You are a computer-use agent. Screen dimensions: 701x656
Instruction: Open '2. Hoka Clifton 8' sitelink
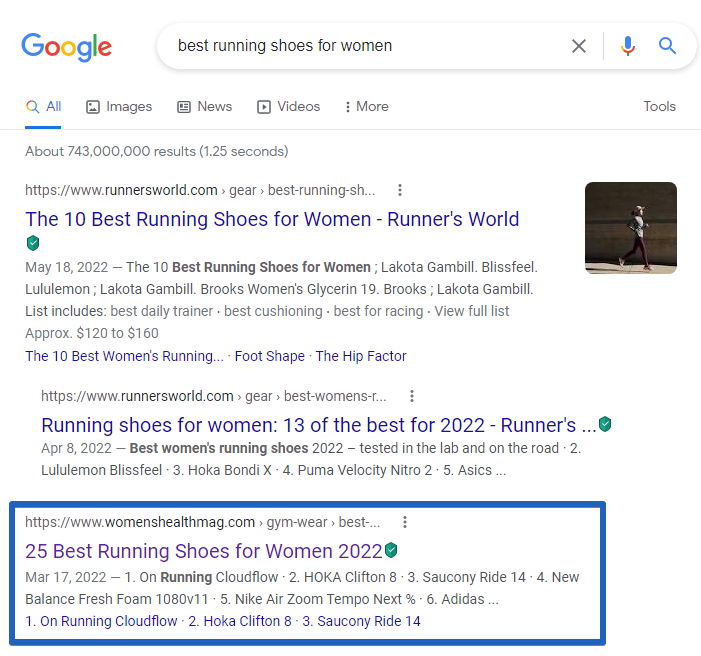(240, 621)
